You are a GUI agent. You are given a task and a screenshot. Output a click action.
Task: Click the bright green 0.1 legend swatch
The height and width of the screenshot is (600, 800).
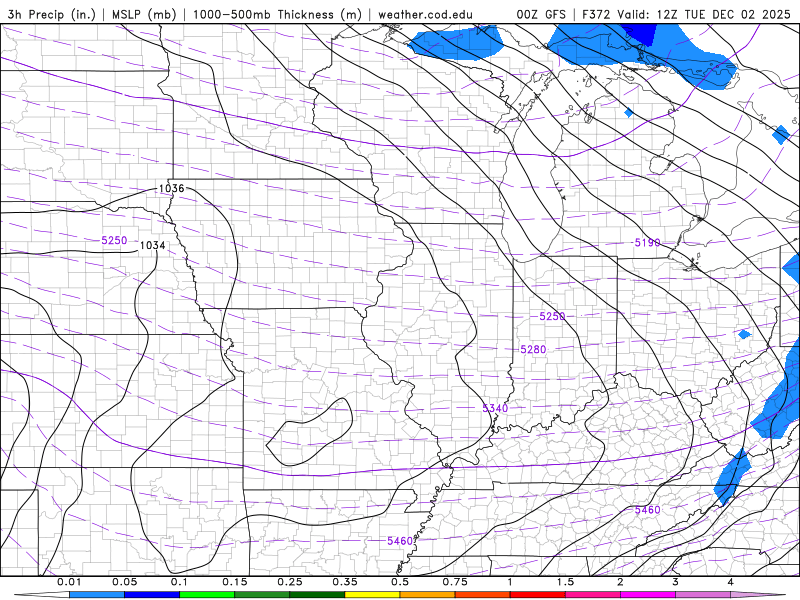coord(207,595)
